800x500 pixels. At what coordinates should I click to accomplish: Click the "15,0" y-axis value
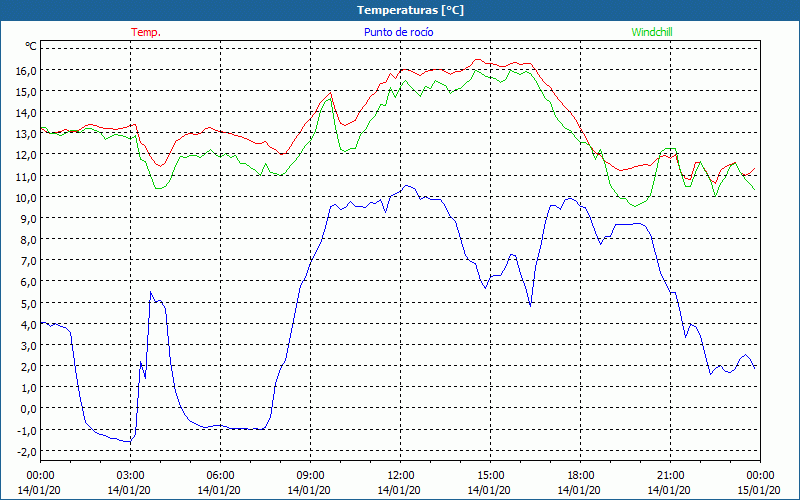tap(27, 92)
